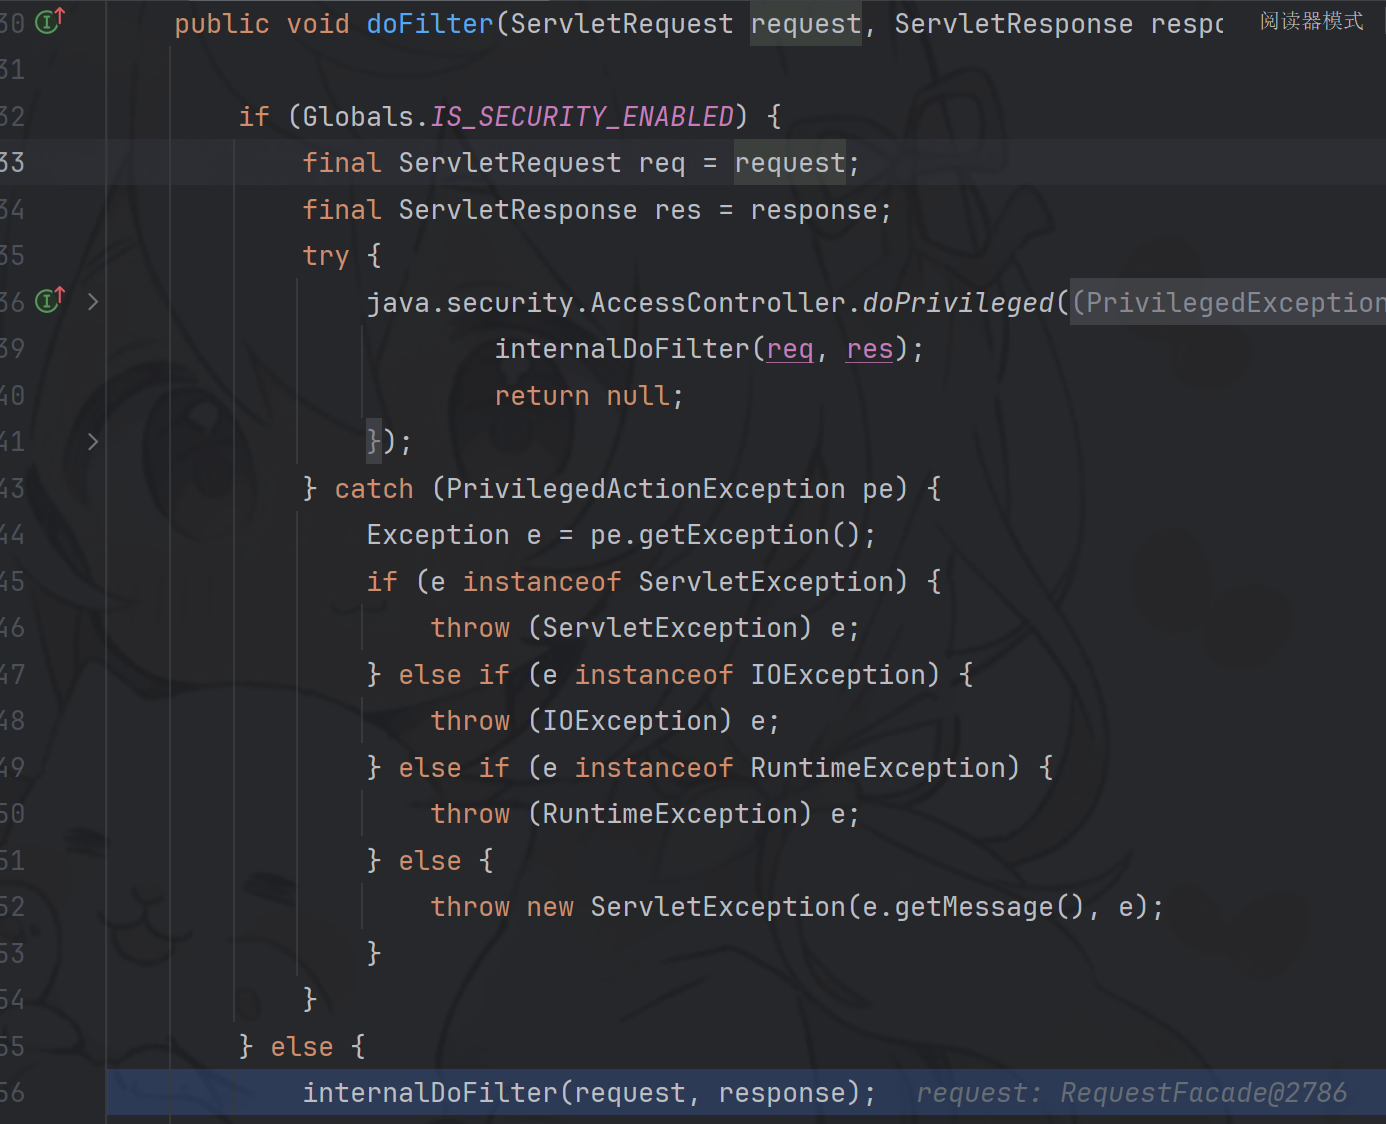Click the PrivilegedActionException type in the catch clause
This screenshot has width=1386, height=1124.
click(x=645, y=489)
